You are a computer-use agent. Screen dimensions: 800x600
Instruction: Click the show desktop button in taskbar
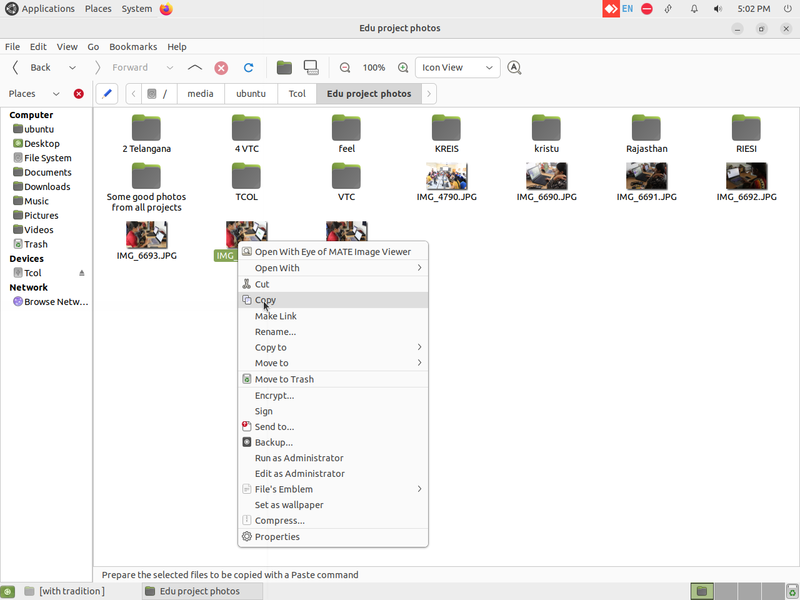[x=8, y=591]
